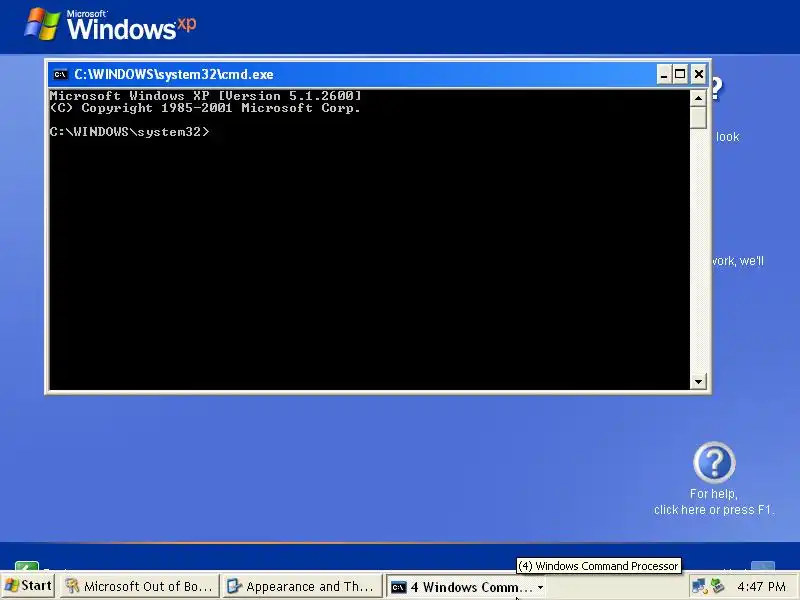Click the 4:47 PM clock
The image size is (800, 600).
tap(761, 587)
